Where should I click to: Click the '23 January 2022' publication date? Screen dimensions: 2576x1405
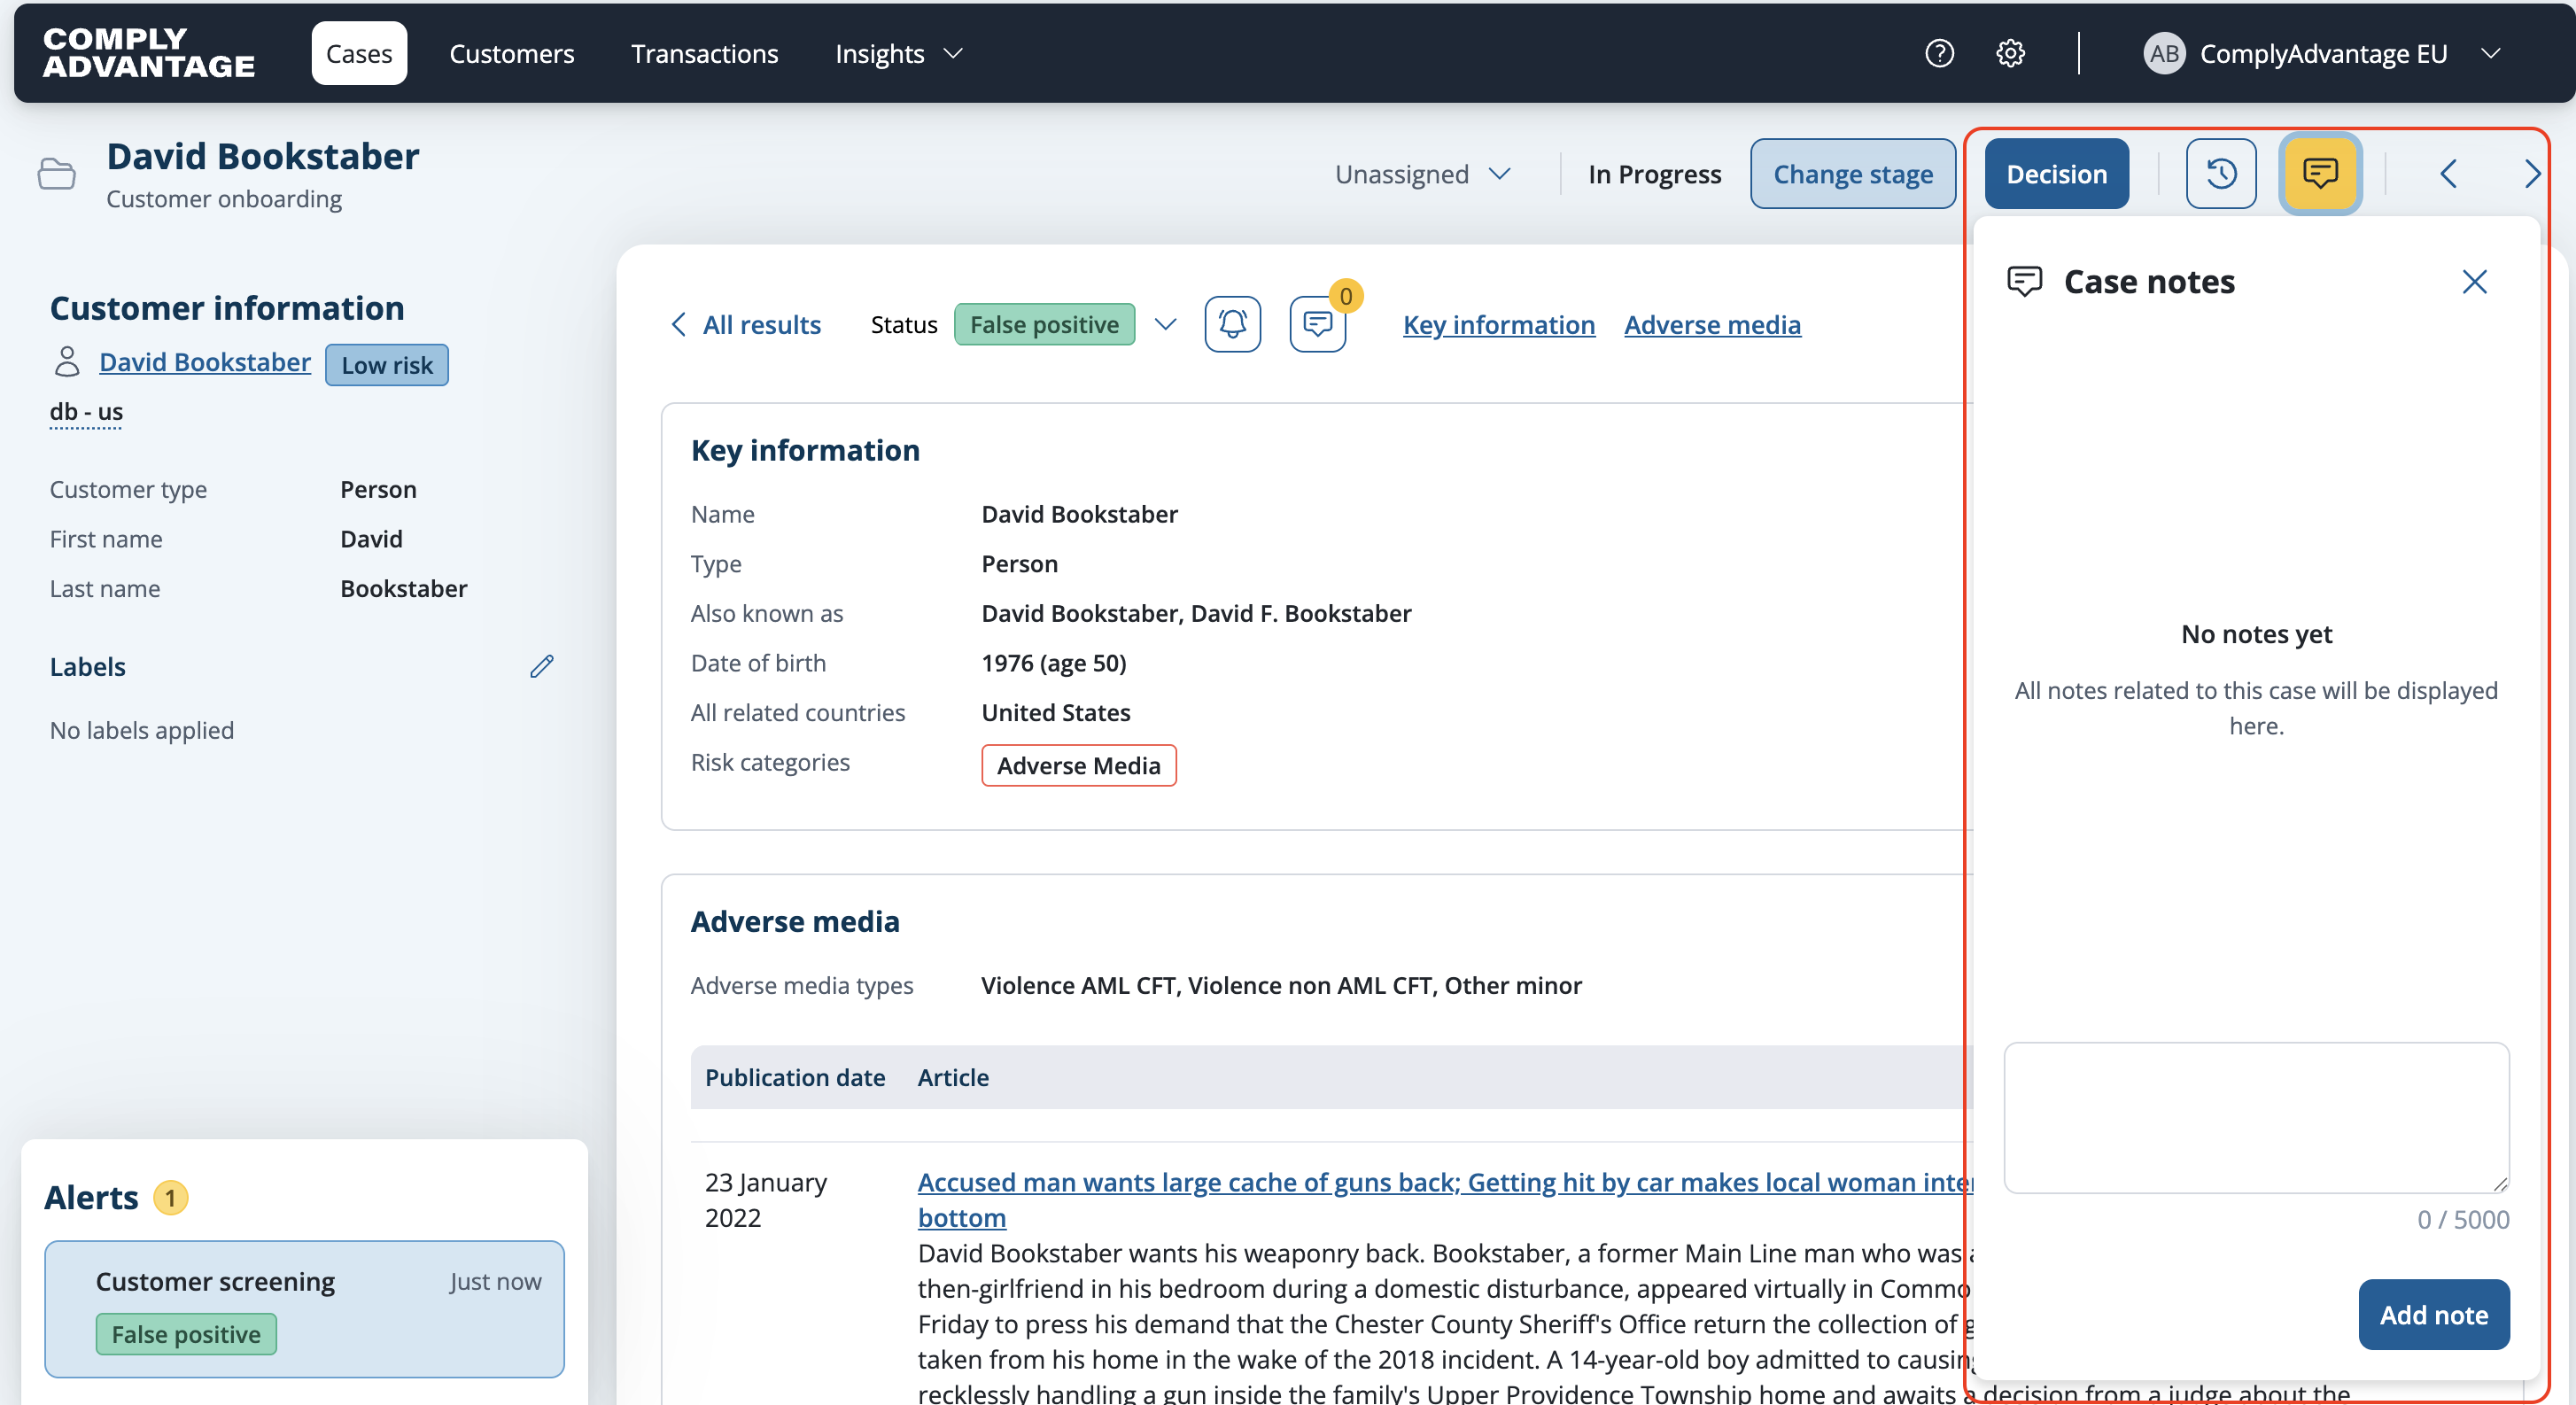tap(766, 1200)
